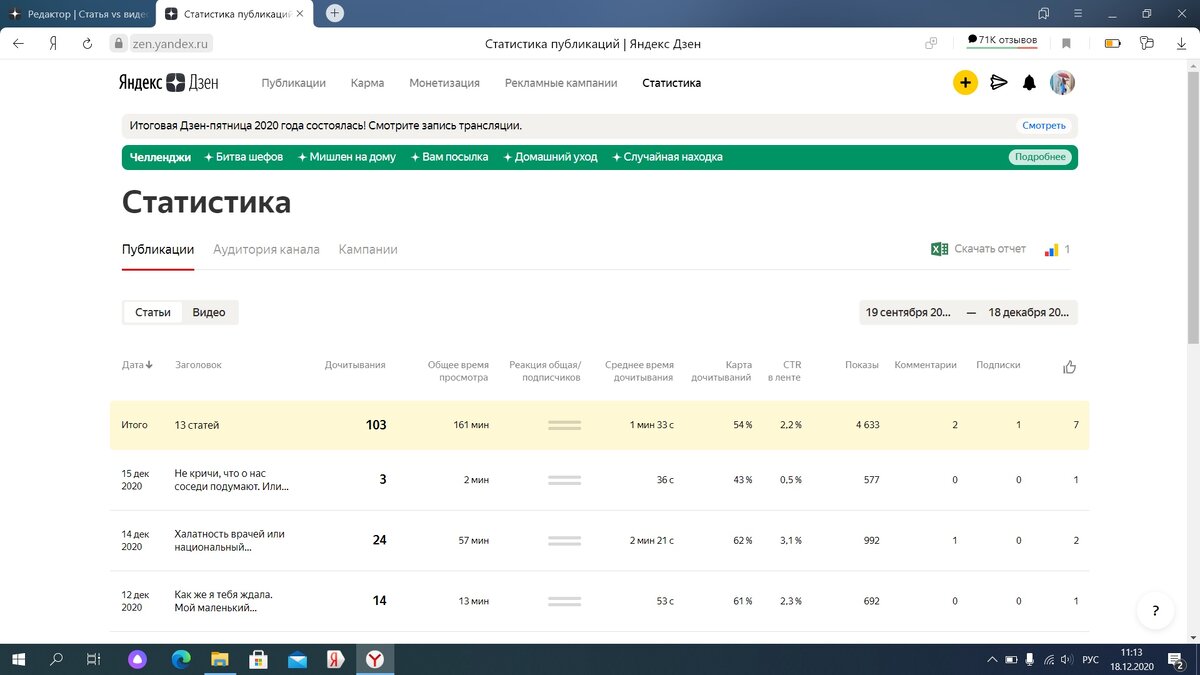Open Карма in top navigation
This screenshot has height=675, width=1200.
tap(367, 83)
